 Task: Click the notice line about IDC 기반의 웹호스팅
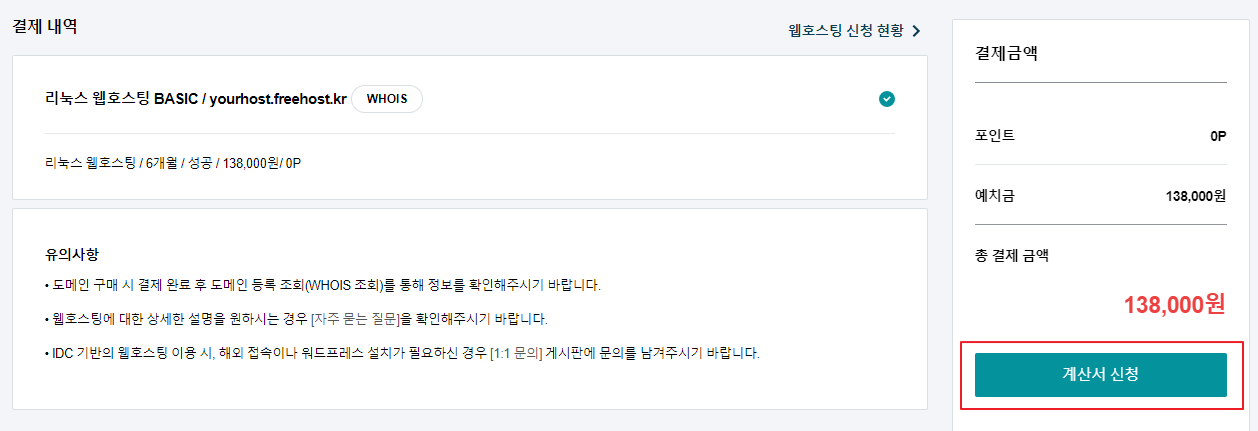[x=402, y=354]
